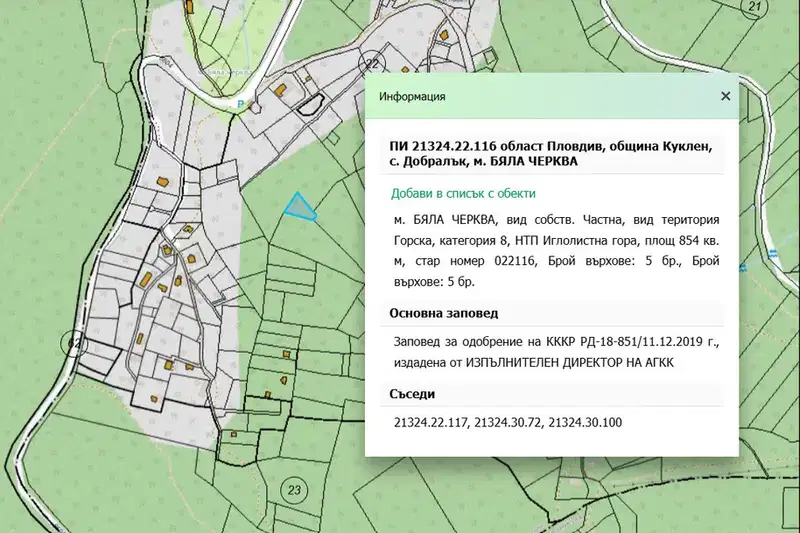
Task: Click the parcel description paragraph with площ 854
Action: 556,250
